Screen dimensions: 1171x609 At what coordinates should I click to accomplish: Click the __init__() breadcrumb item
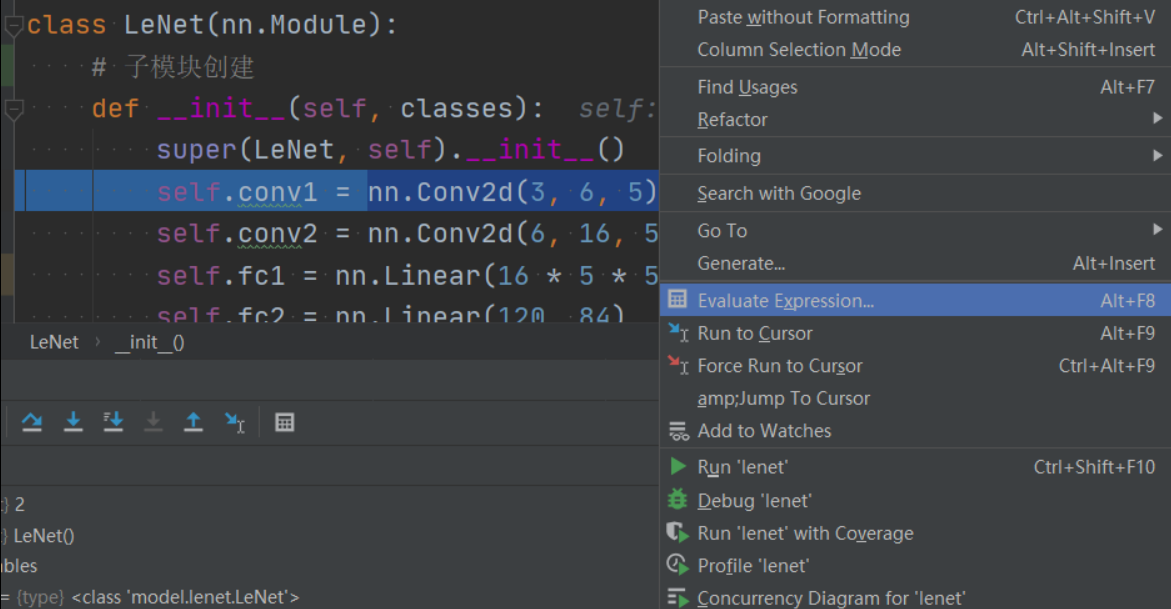coord(149,342)
